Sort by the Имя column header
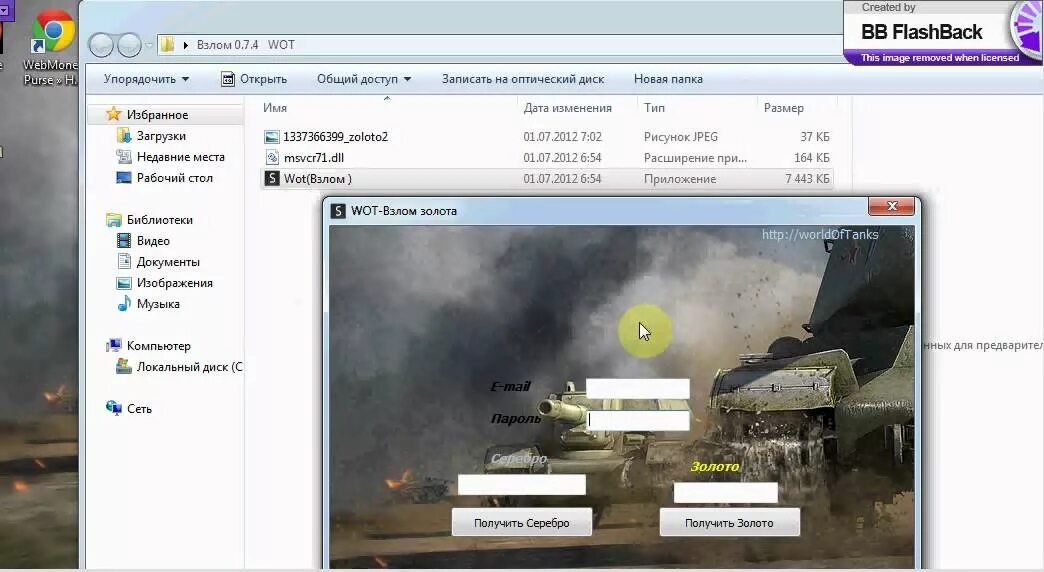 coord(275,108)
